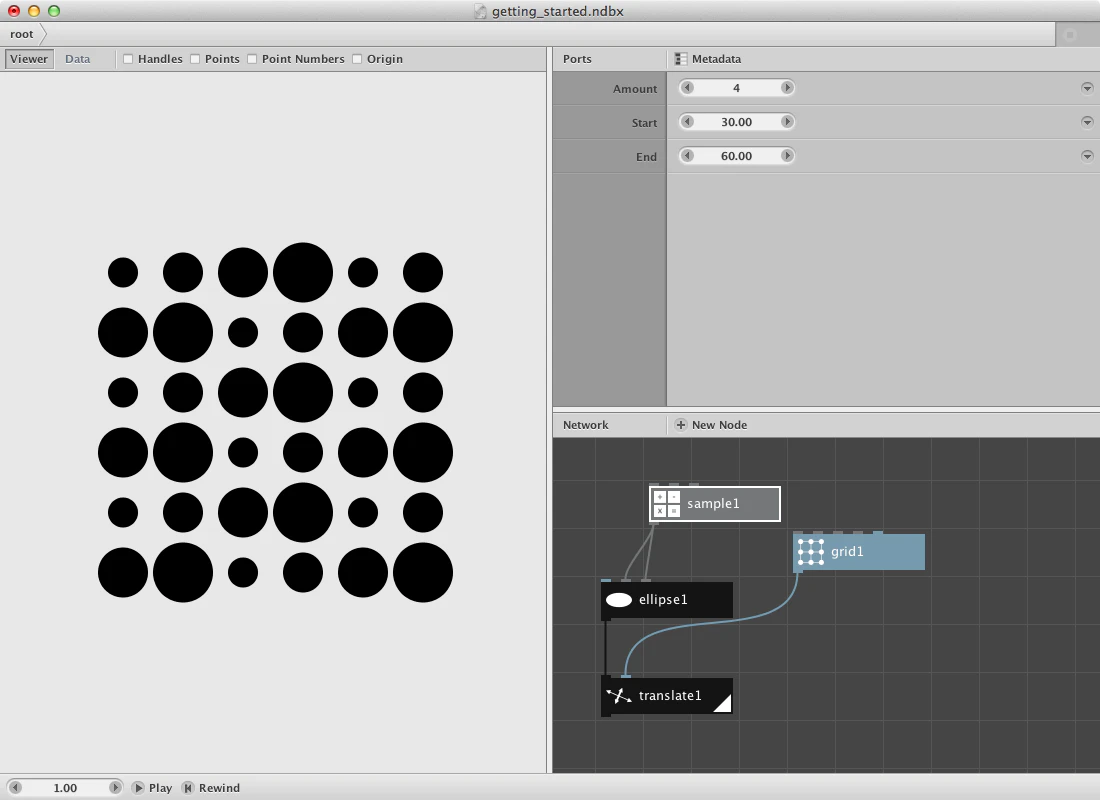Screen dimensions: 1100x800
Task: Open the Amount port dropdown arrow
Action: (1087, 88)
